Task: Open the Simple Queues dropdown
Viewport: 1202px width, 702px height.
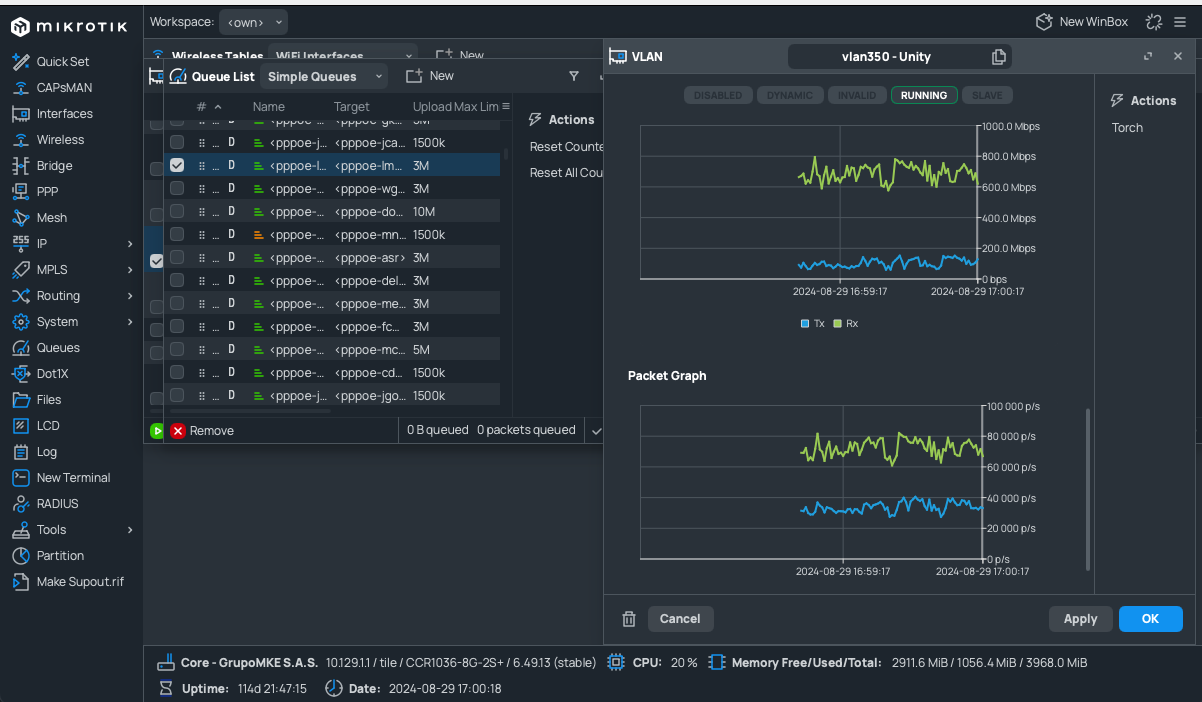Action: [x=319, y=76]
